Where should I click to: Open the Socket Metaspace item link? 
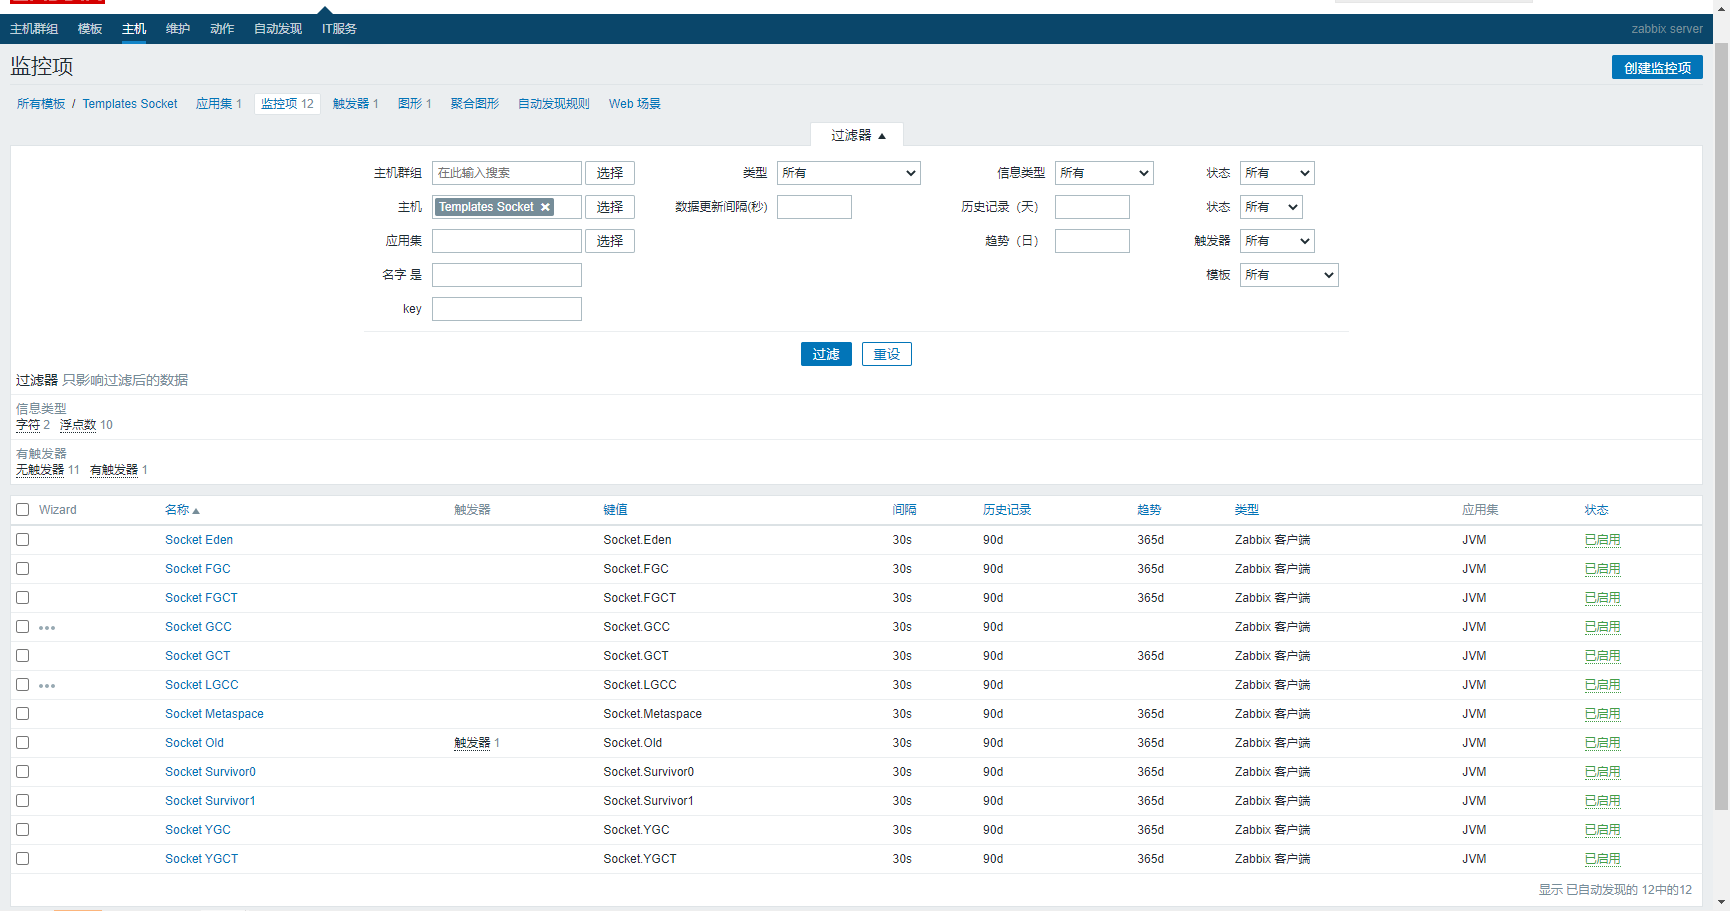[x=214, y=714]
